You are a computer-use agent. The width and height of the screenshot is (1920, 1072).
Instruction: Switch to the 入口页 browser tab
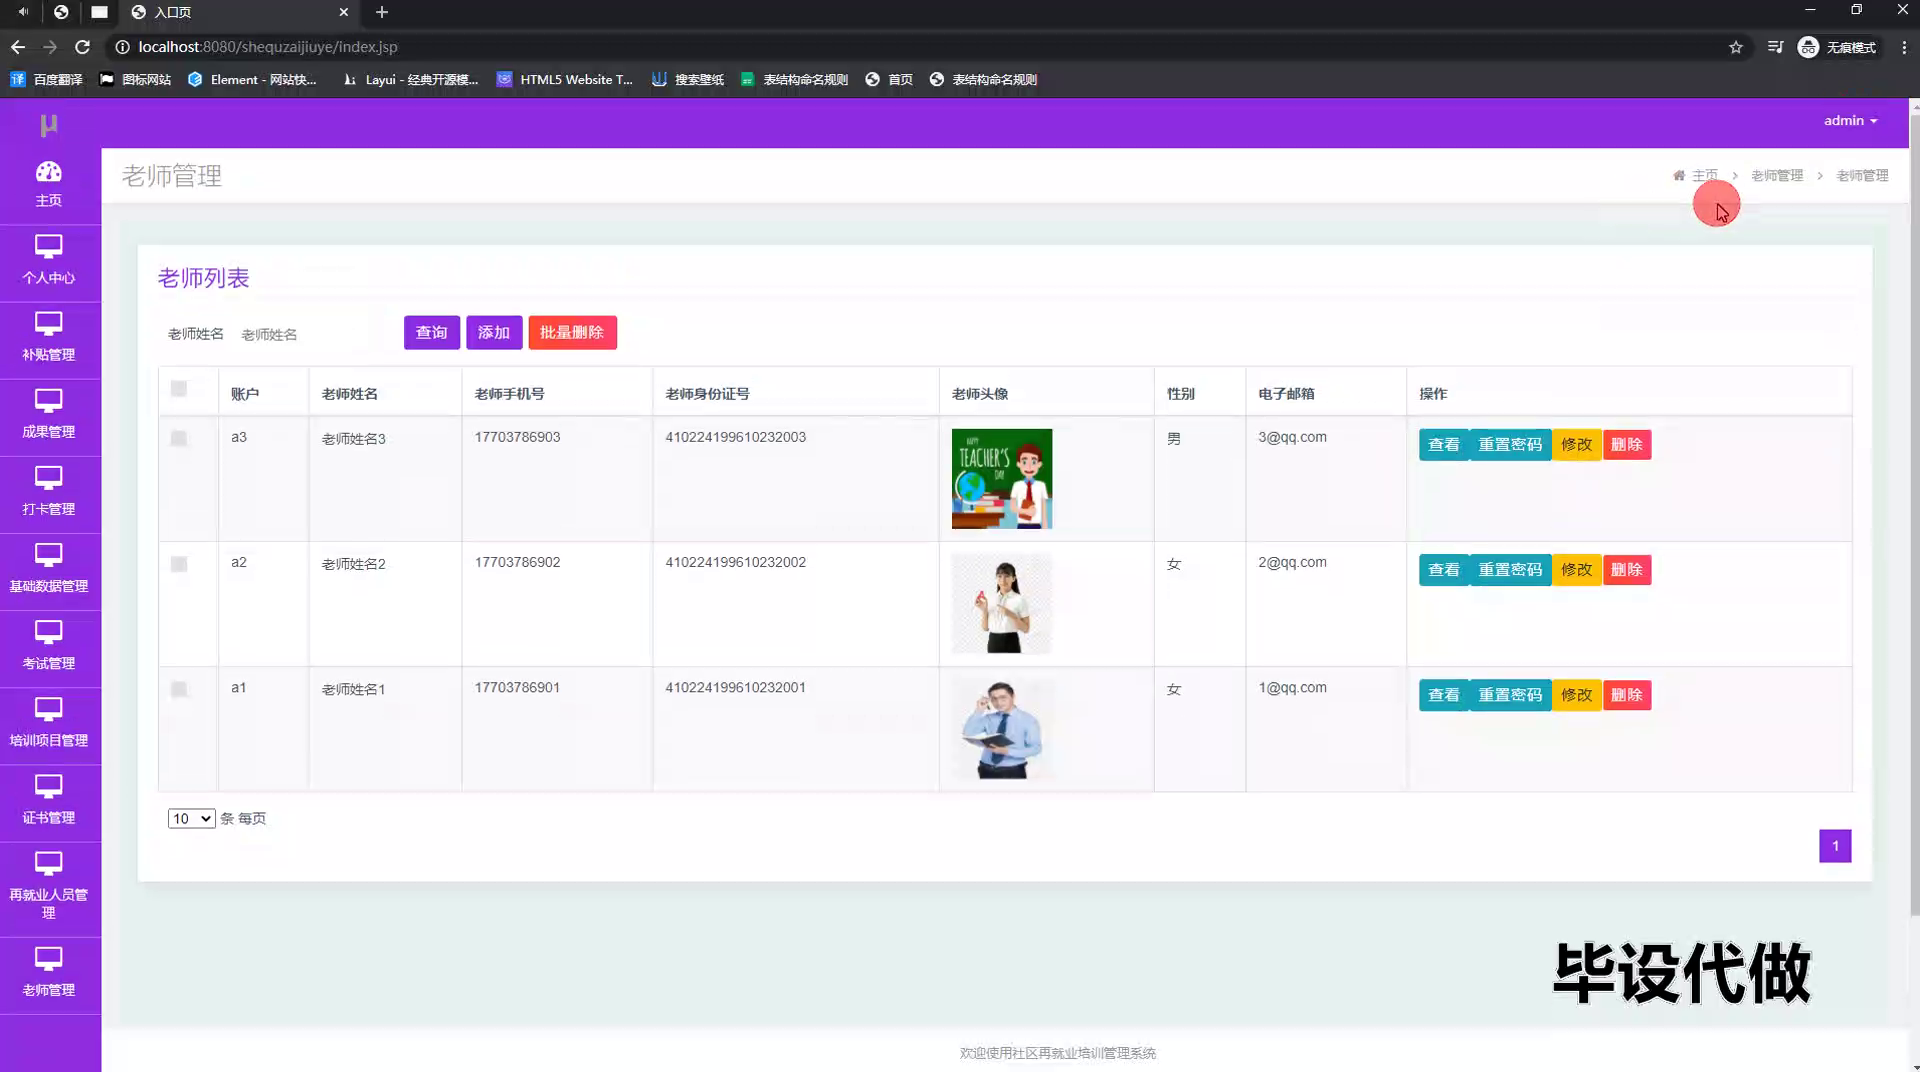point(240,12)
